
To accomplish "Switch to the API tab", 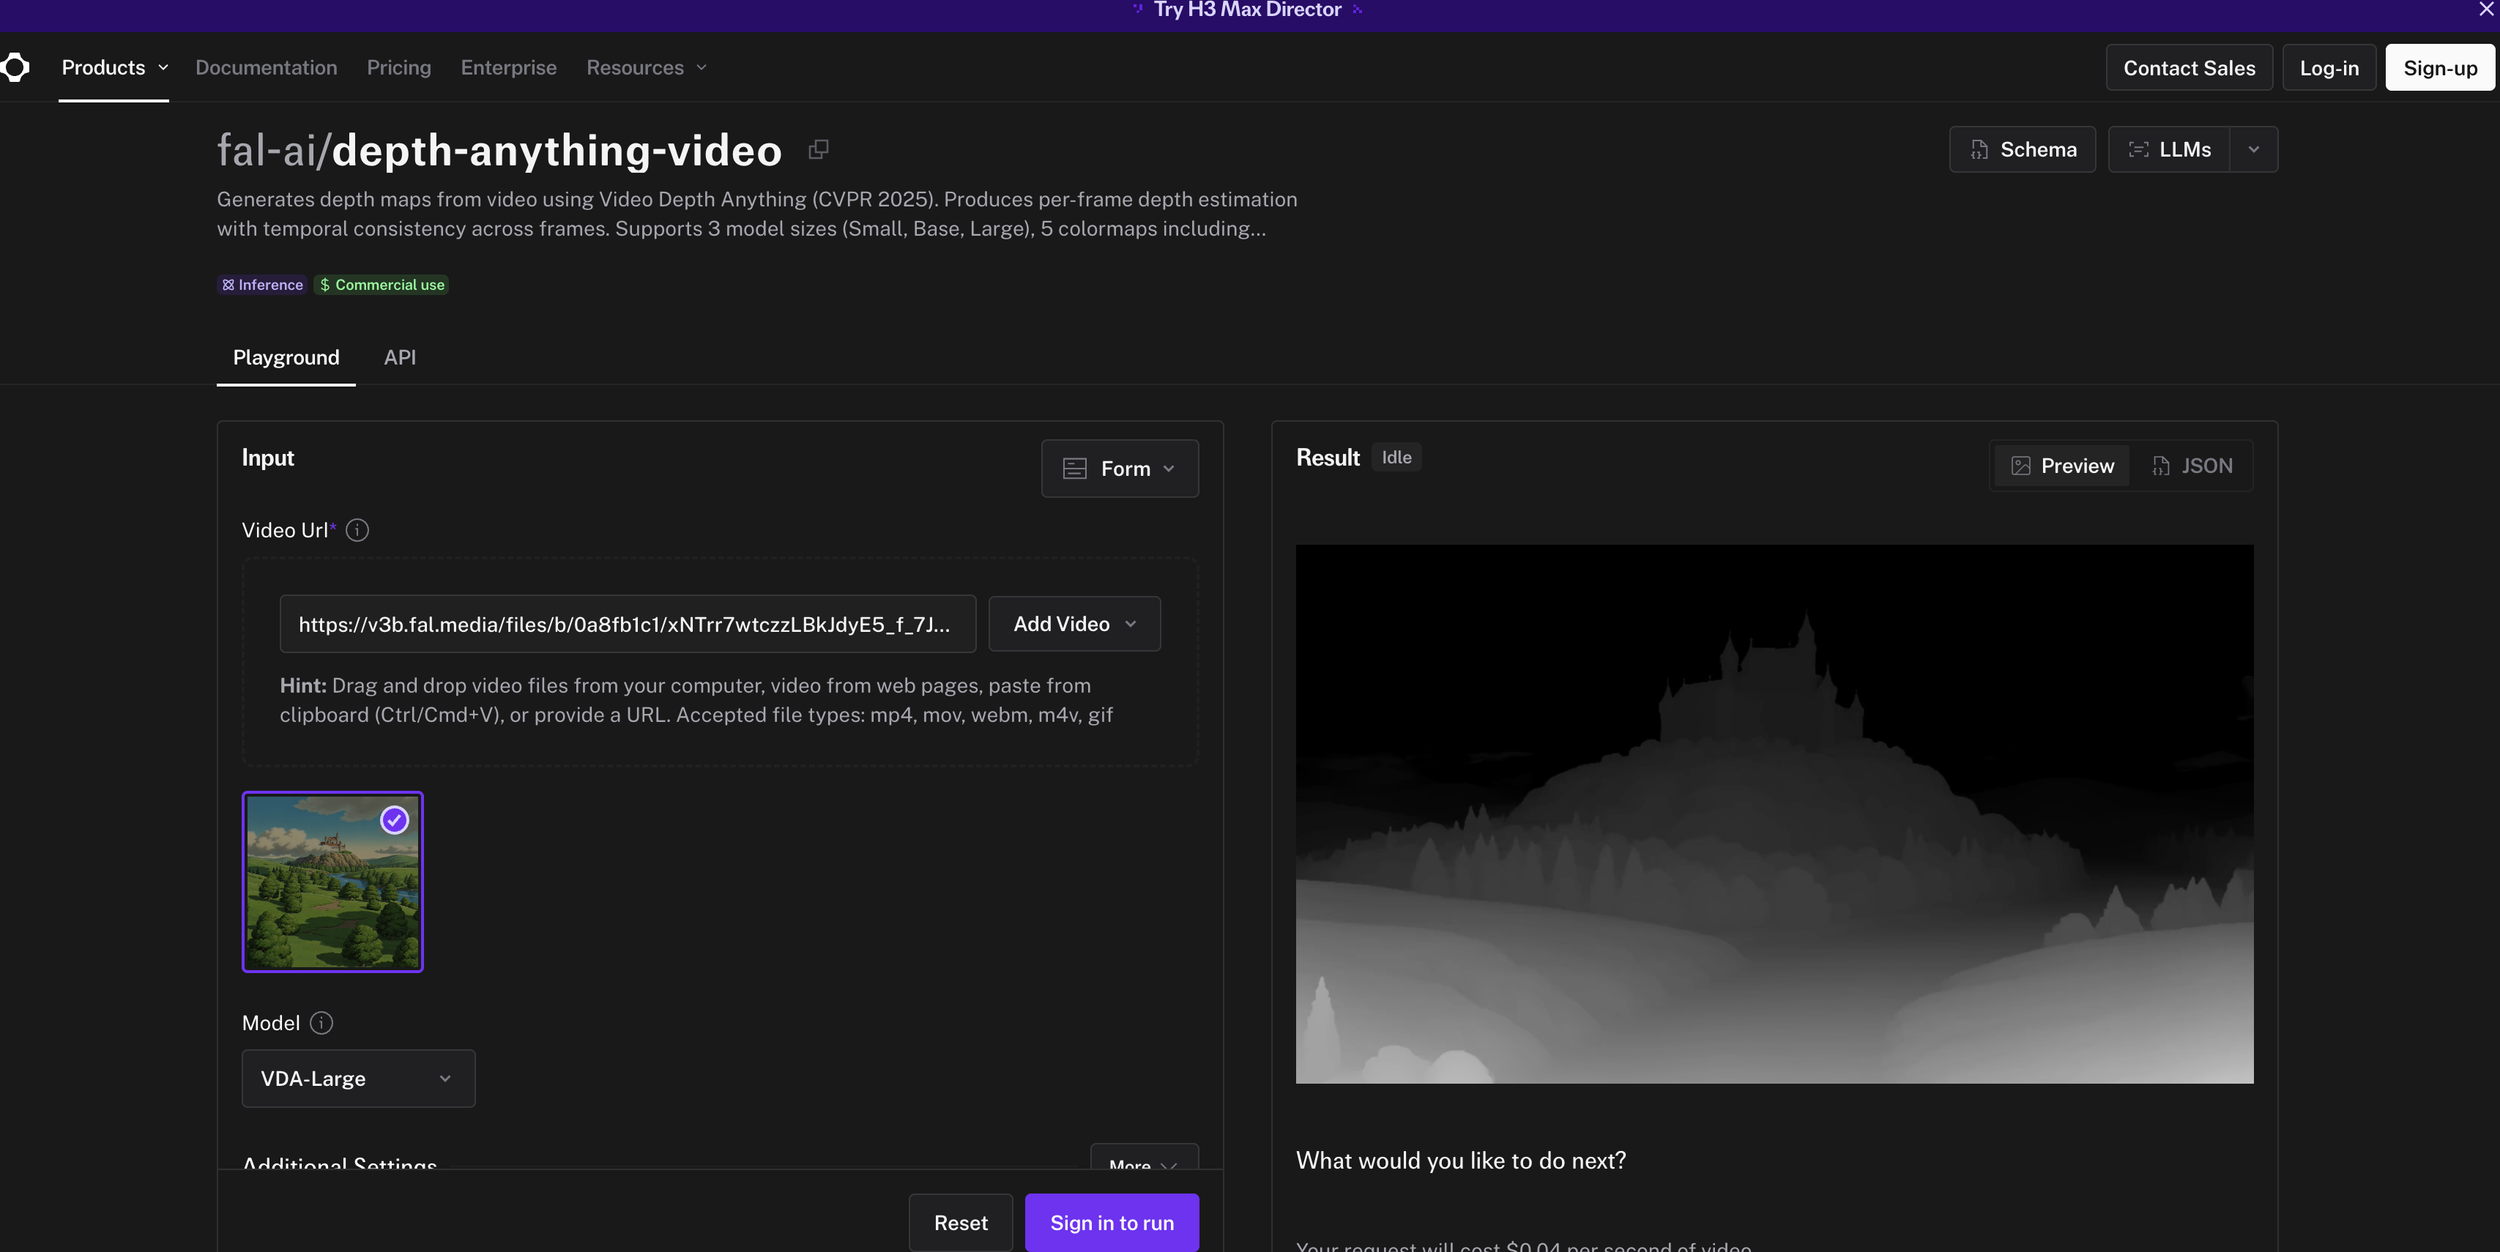I will 400,358.
